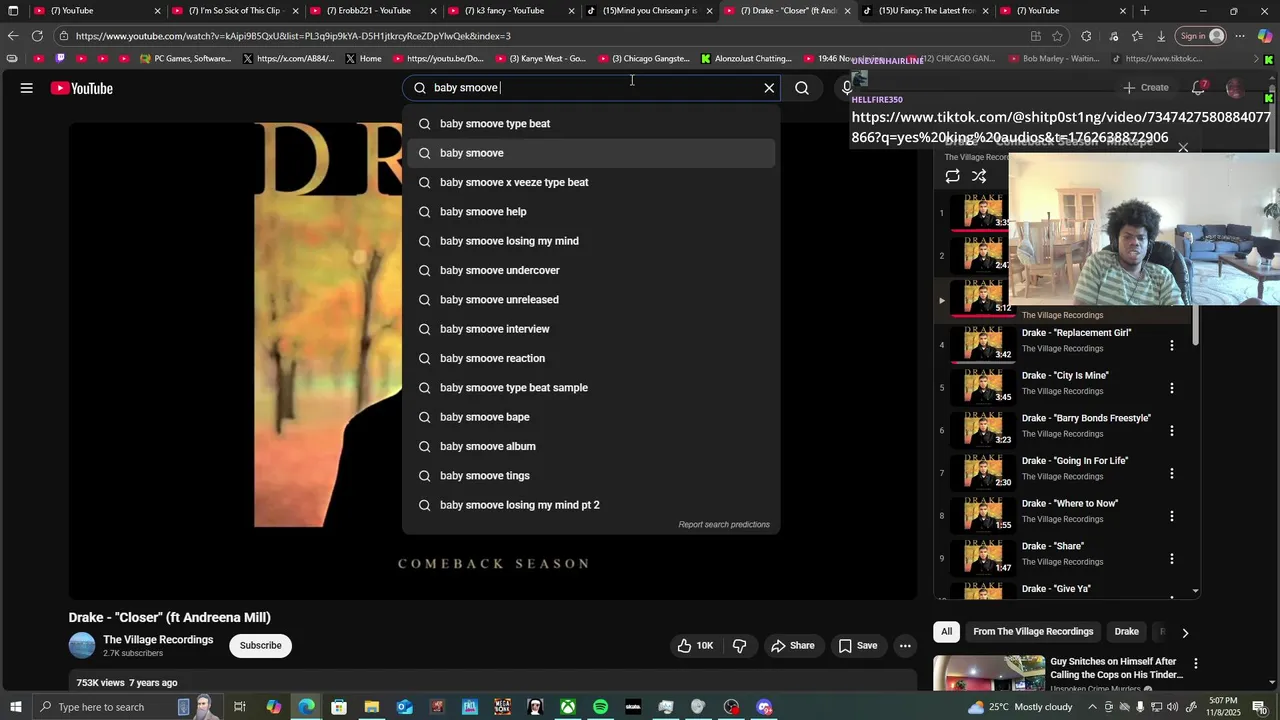This screenshot has height=720, width=1280.
Task: Share the Drake Closer video
Action: point(792,646)
